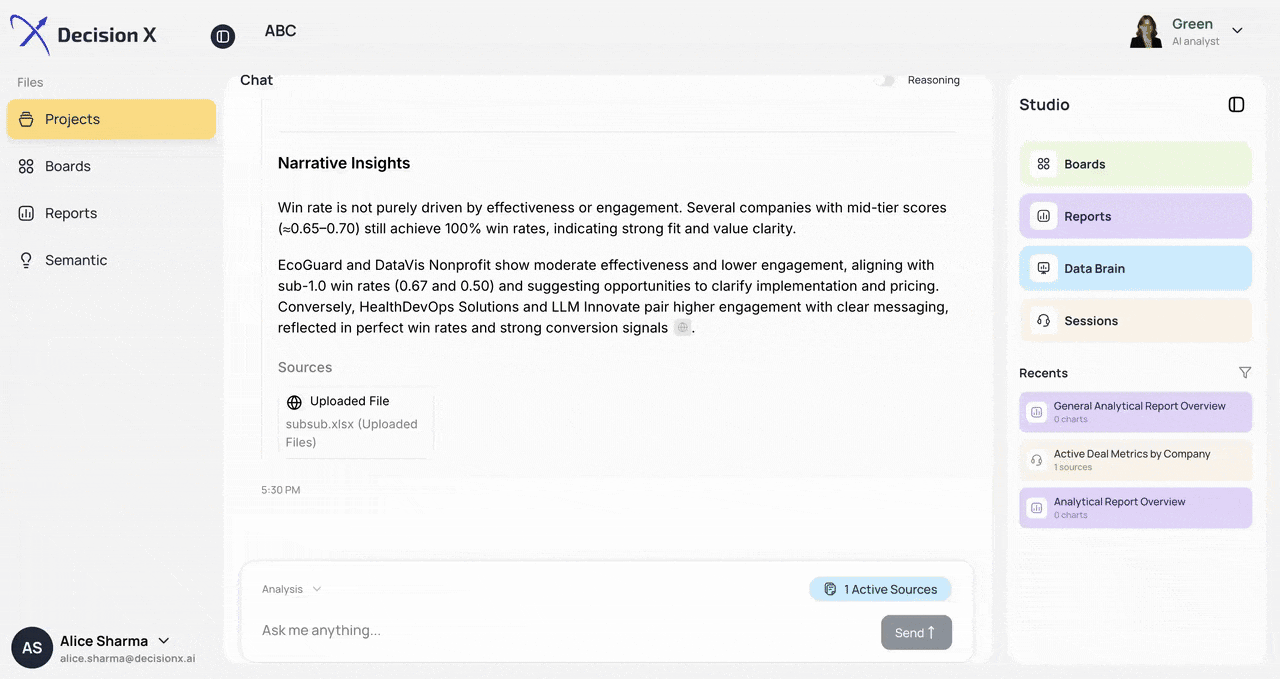Click the Sessions headphones icon in Studio
This screenshot has width=1280, height=679.
[1043, 320]
